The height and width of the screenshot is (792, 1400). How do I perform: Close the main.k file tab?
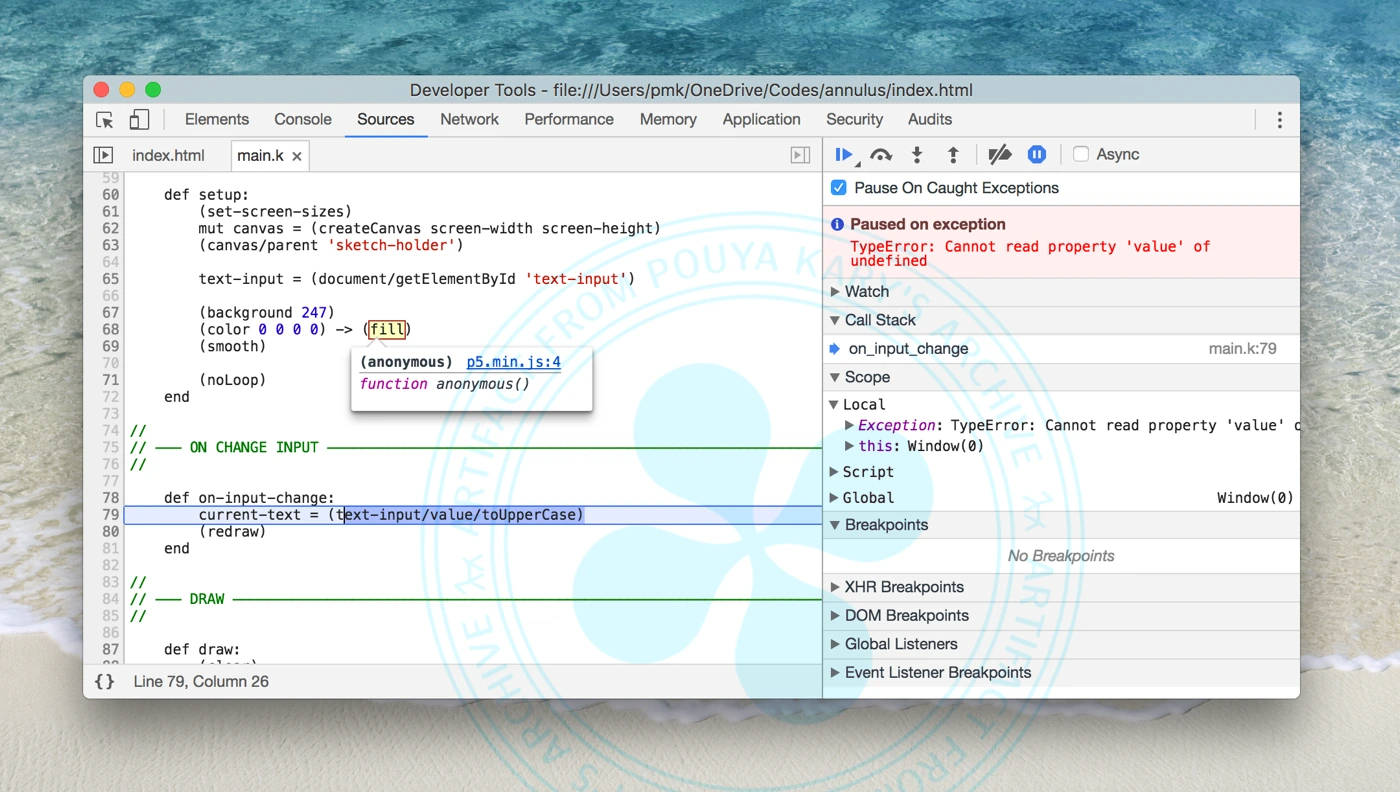(x=297, y=156)
